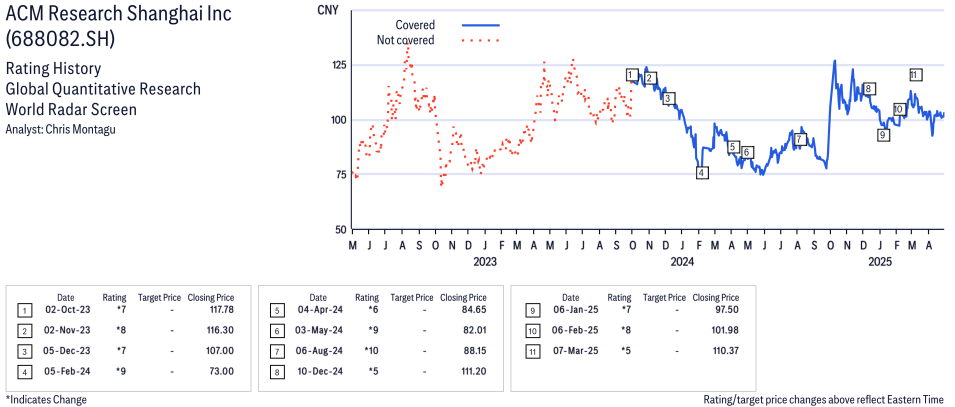Image resolution: width=955 pixels, height=407 pixels.
Task: Click the 100 y-axis value
Action: (339, 119)
